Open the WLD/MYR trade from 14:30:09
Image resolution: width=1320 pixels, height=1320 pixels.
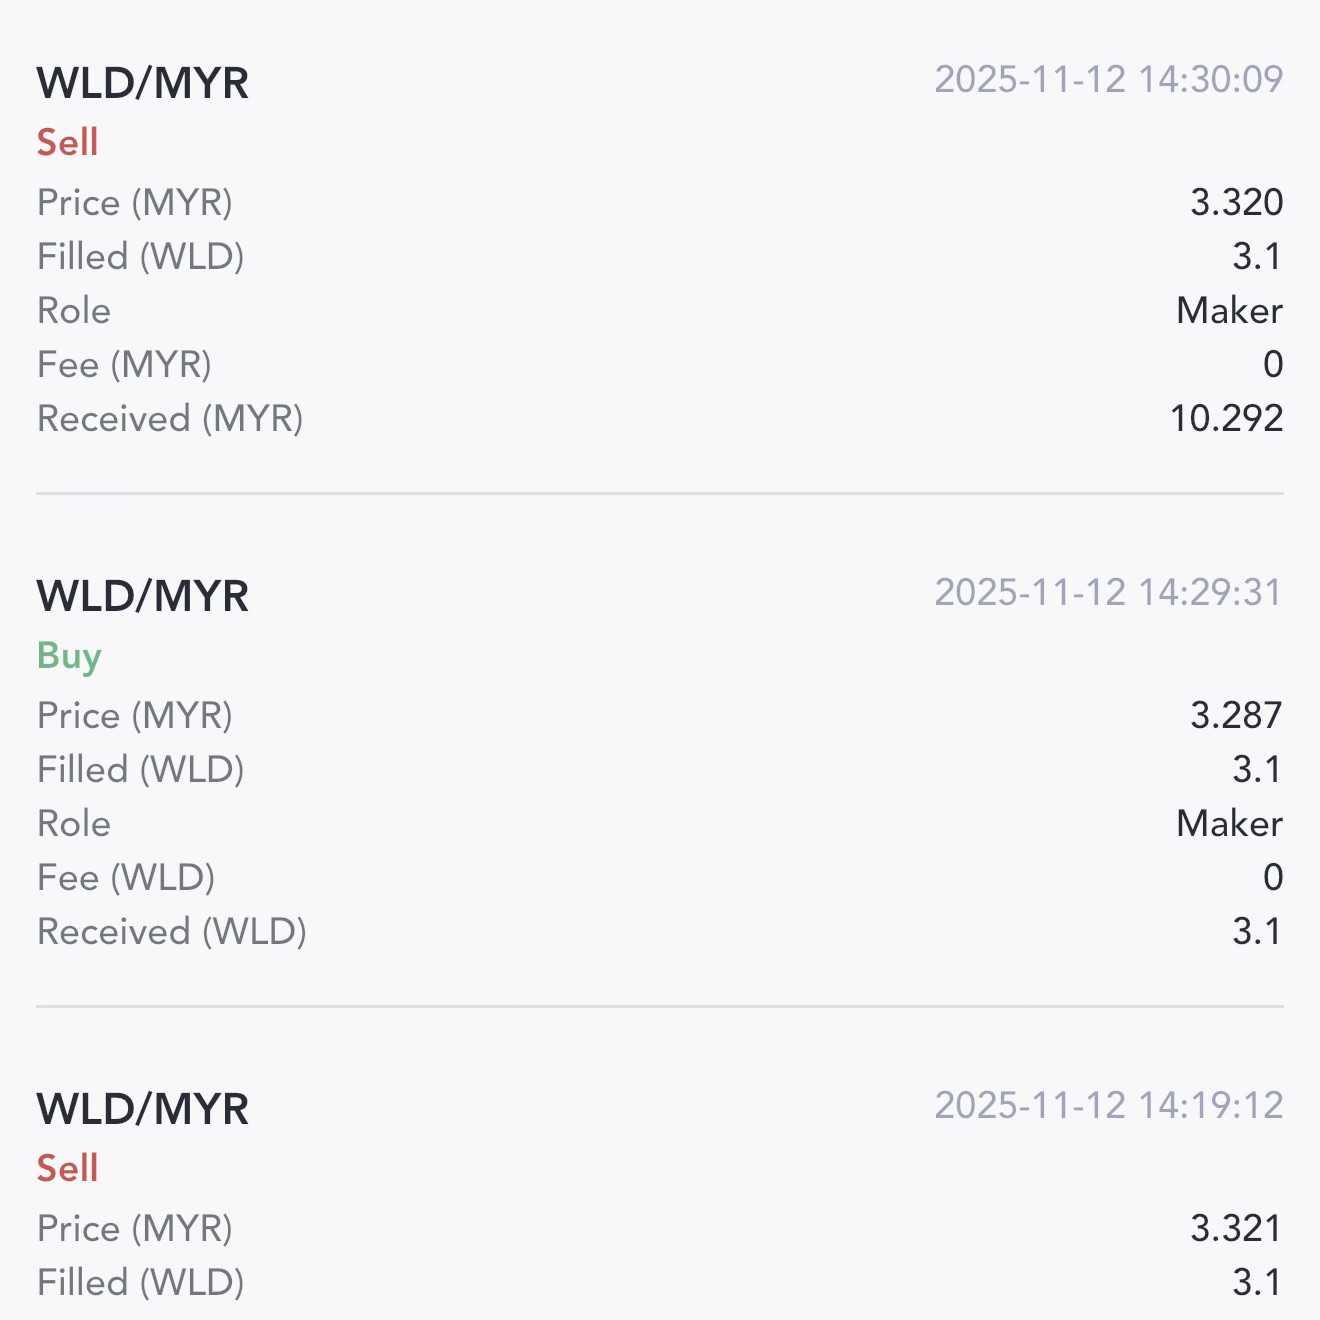tap(143, 83)
